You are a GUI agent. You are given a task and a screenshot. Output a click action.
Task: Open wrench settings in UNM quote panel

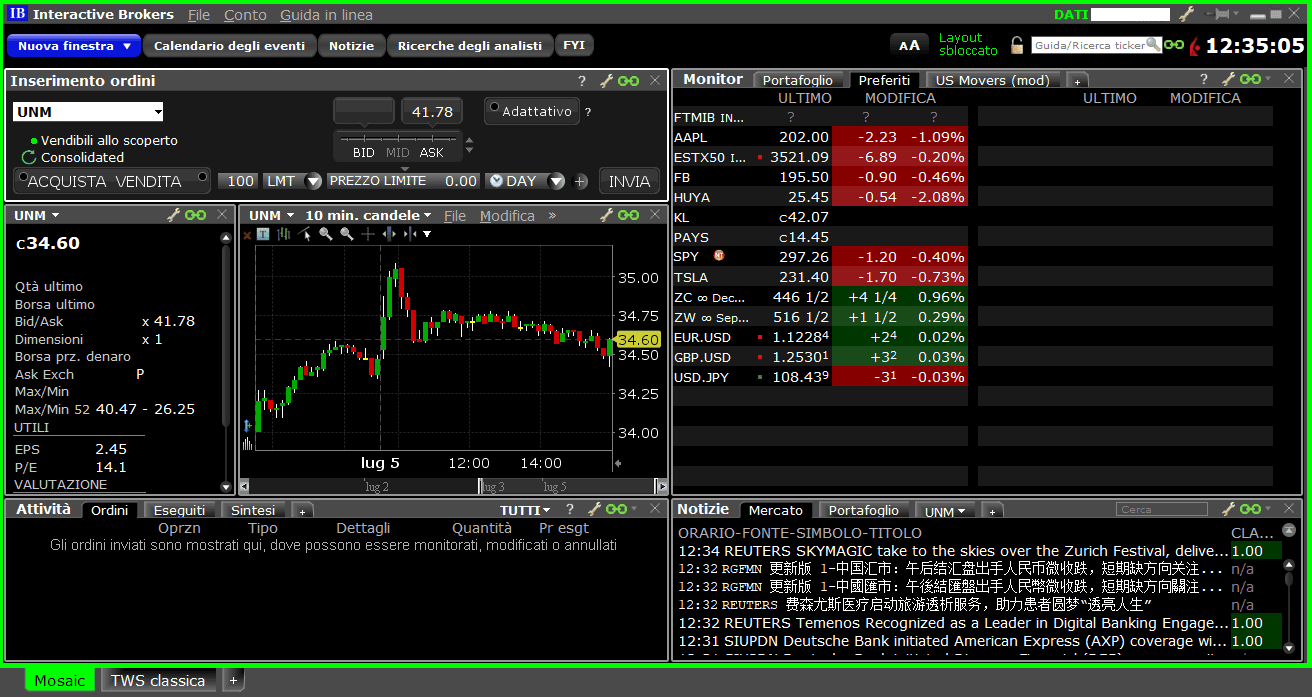click(x=173, y=215)
